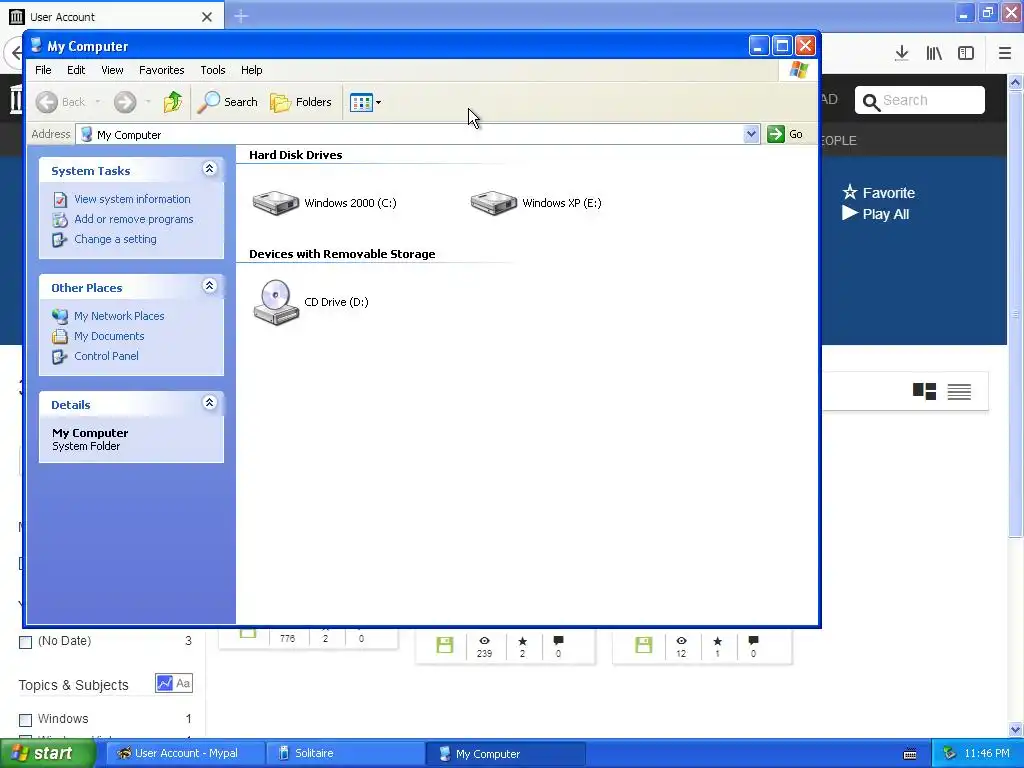Click the My Documents link

pos(109,336)
